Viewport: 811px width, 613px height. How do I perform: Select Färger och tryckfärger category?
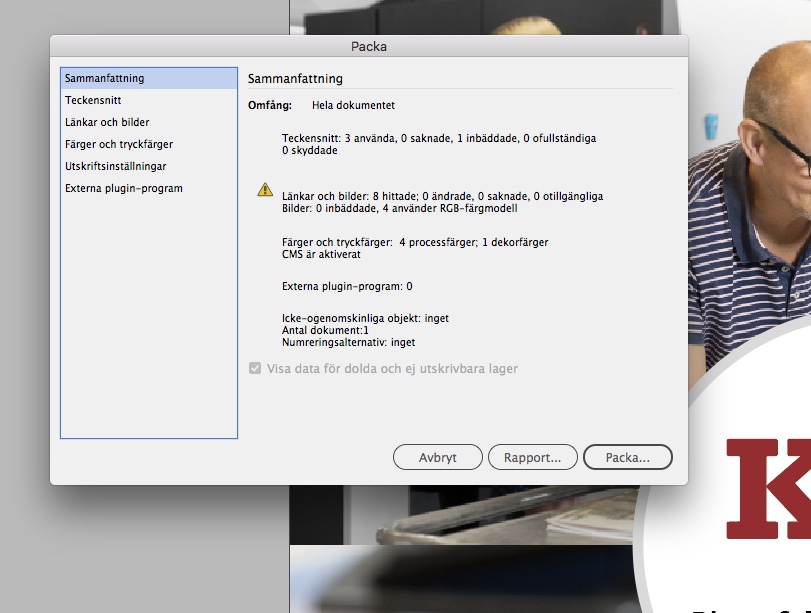coord(149,144)
